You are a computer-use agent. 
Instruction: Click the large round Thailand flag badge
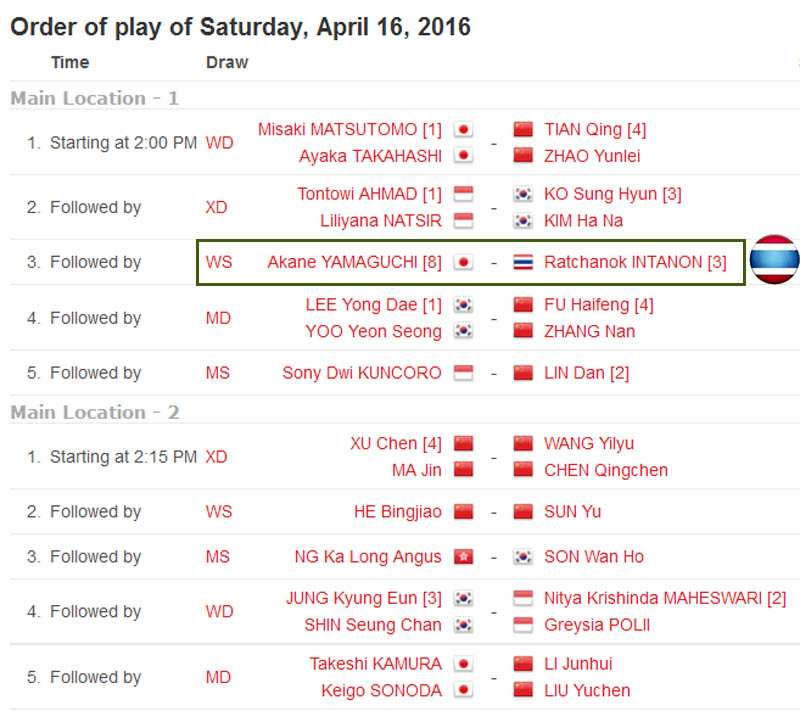point(774,259)
